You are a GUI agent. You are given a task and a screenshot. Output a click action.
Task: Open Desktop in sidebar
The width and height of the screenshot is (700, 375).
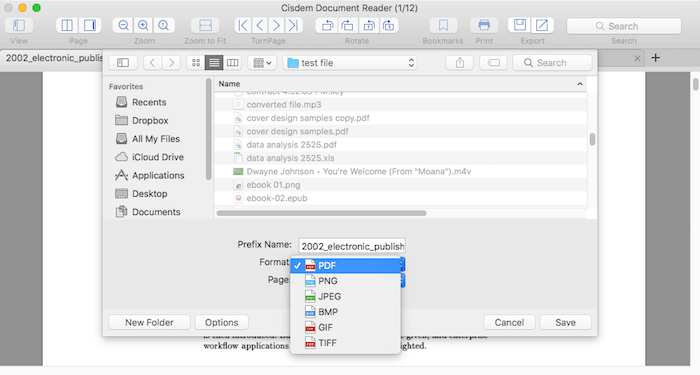[x=141, y=194]
